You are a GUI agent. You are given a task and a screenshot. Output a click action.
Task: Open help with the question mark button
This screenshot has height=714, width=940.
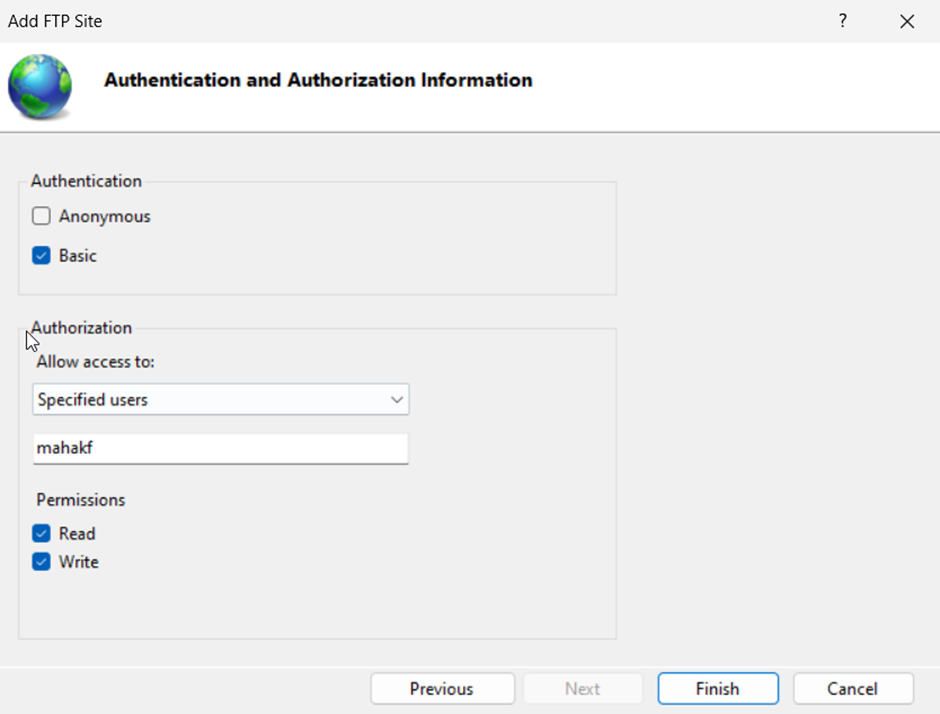(843, 21)
